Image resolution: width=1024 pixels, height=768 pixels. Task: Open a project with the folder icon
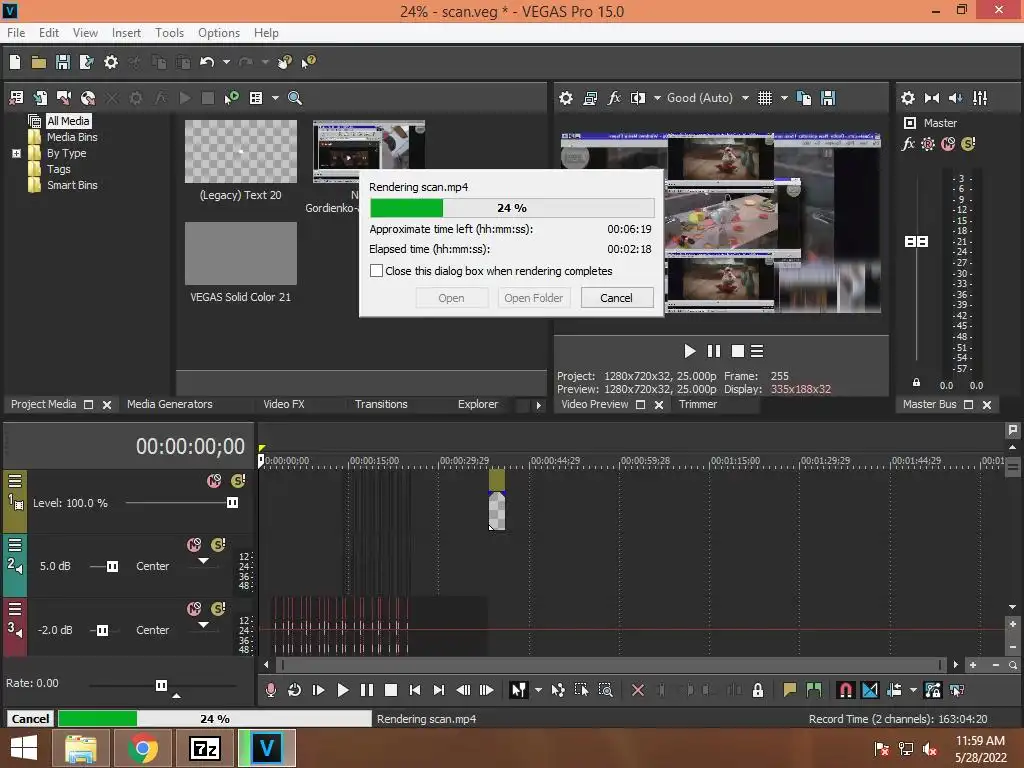pos(39,62)
